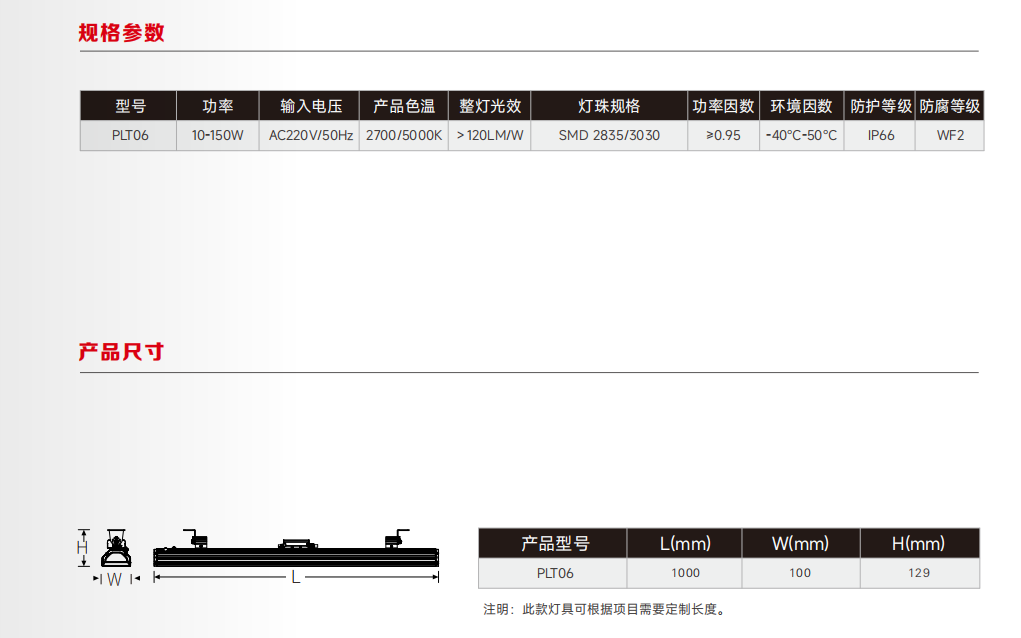Image resolution: width=1021 pixels, height=638 pixels.
Task: Click the 产品型号 header in dimensions table
Action: [x=554, y=543]
